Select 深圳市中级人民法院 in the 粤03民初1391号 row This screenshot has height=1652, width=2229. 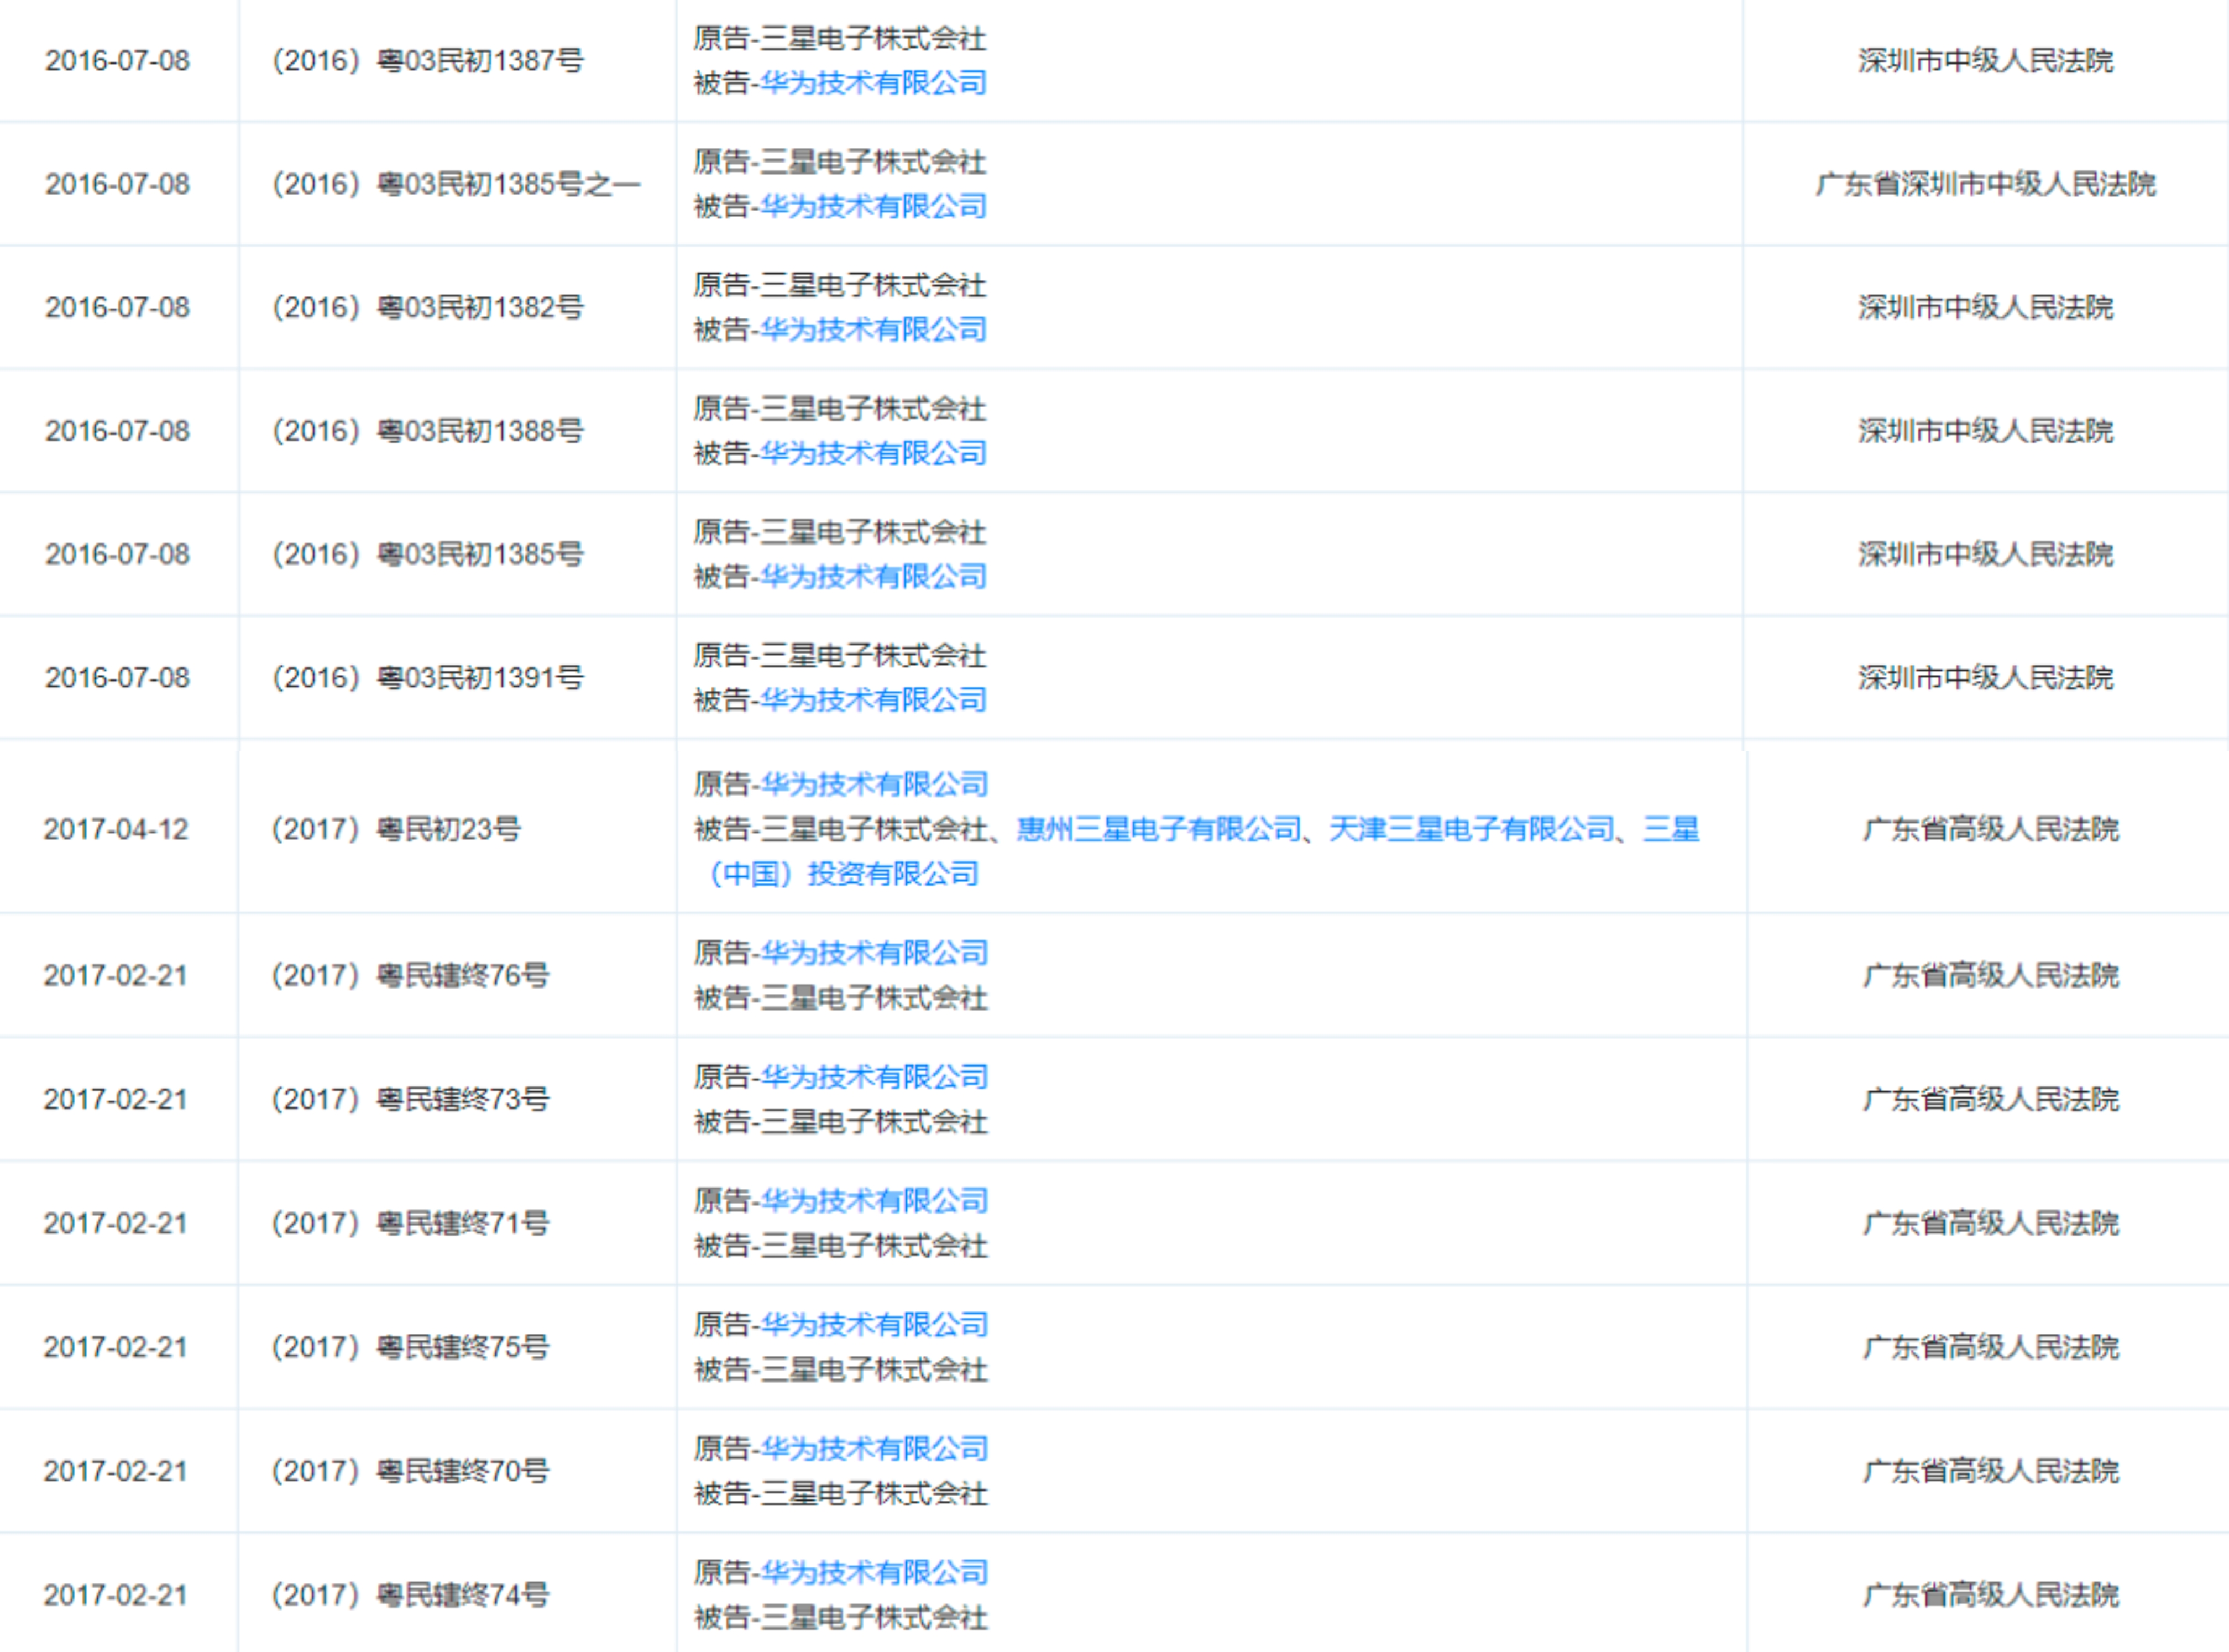1986,678
